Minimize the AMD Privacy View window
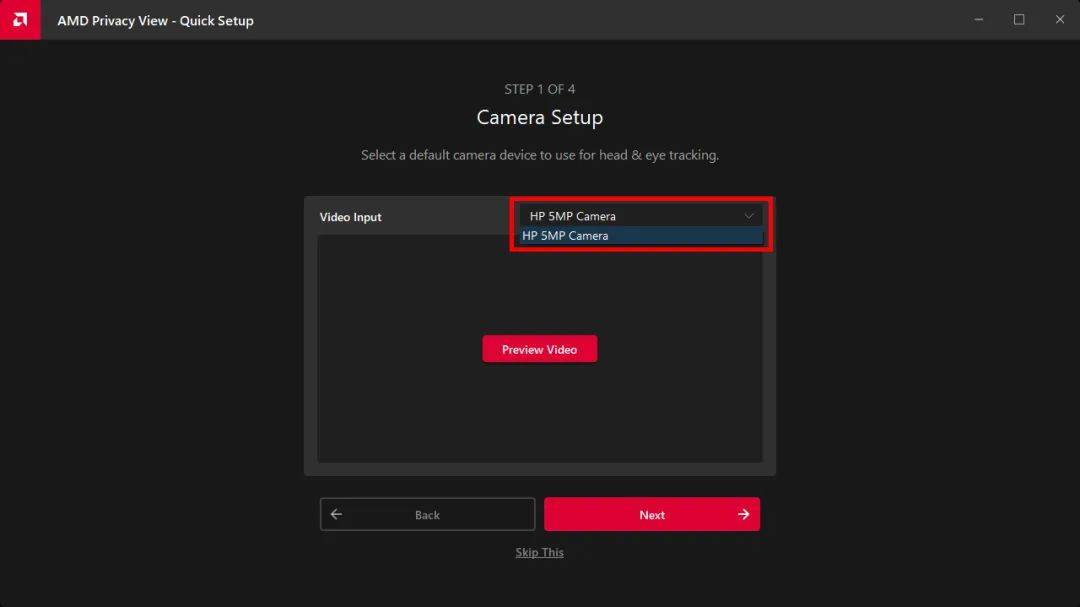This screenshot has height=607, width=1080. coord(977,19)
